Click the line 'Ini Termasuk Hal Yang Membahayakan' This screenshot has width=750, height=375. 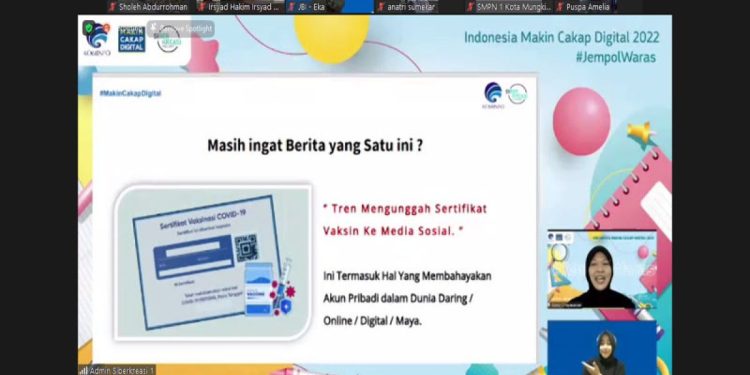point(407,276)
